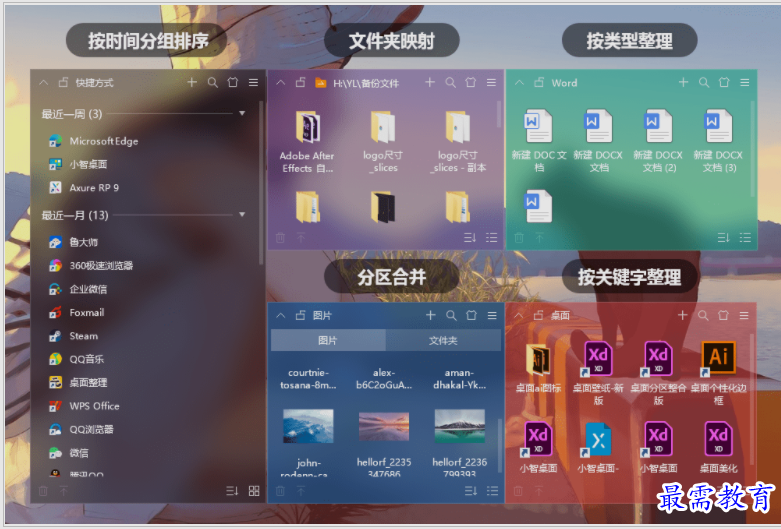781x529 pixels.
Task: Collapse the Word panel with chevron
Action: tap(519, 83)
